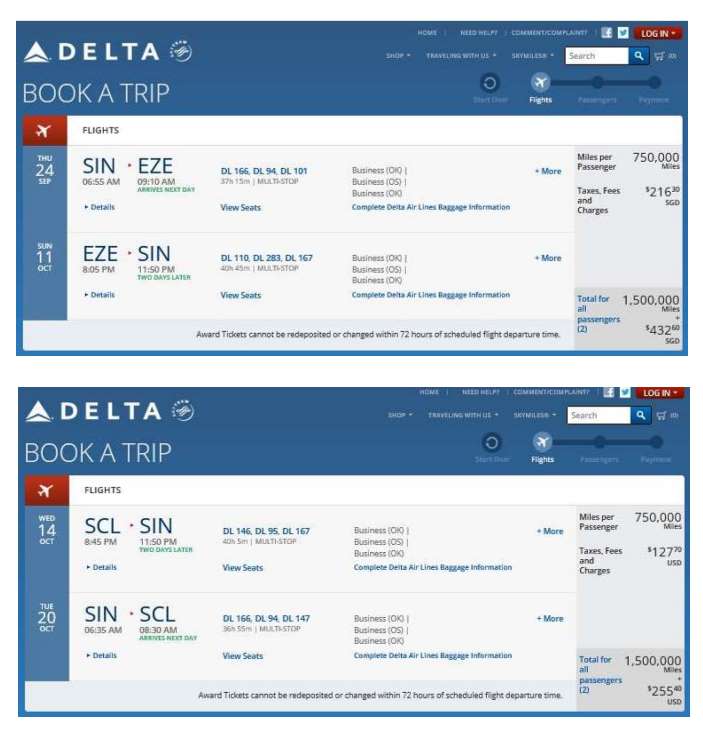Viewport: 703px width, 734px height.
Task: Click the Start Over circular icon above SIN–EZE flights
Action: point(490,82)
